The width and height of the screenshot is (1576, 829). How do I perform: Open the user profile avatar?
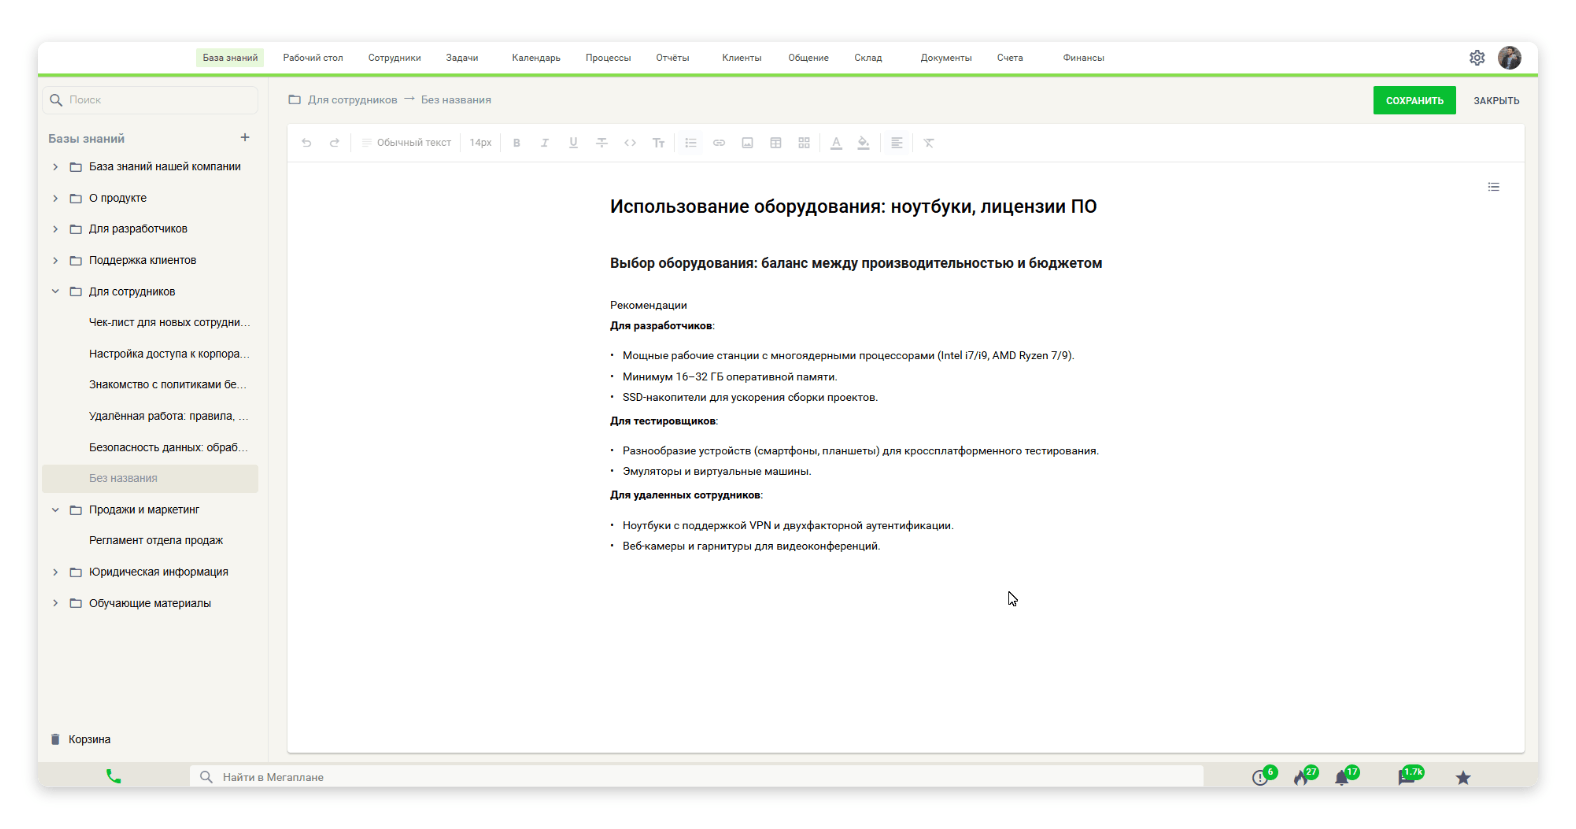[x=1510, y=58]
